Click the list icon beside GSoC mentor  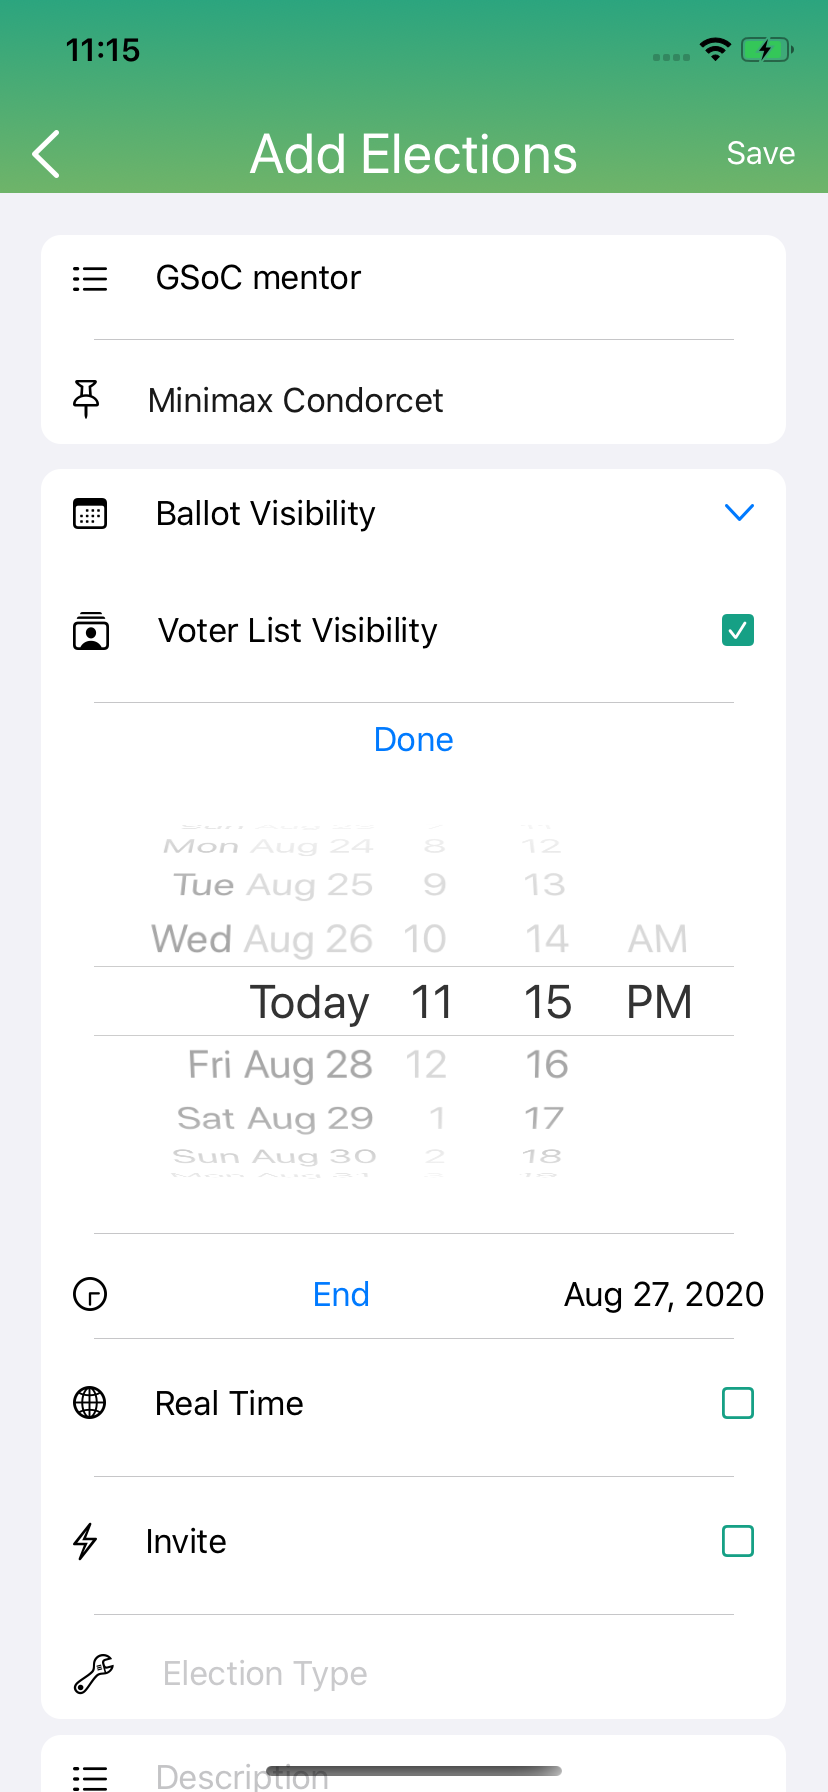click(90, 279)
